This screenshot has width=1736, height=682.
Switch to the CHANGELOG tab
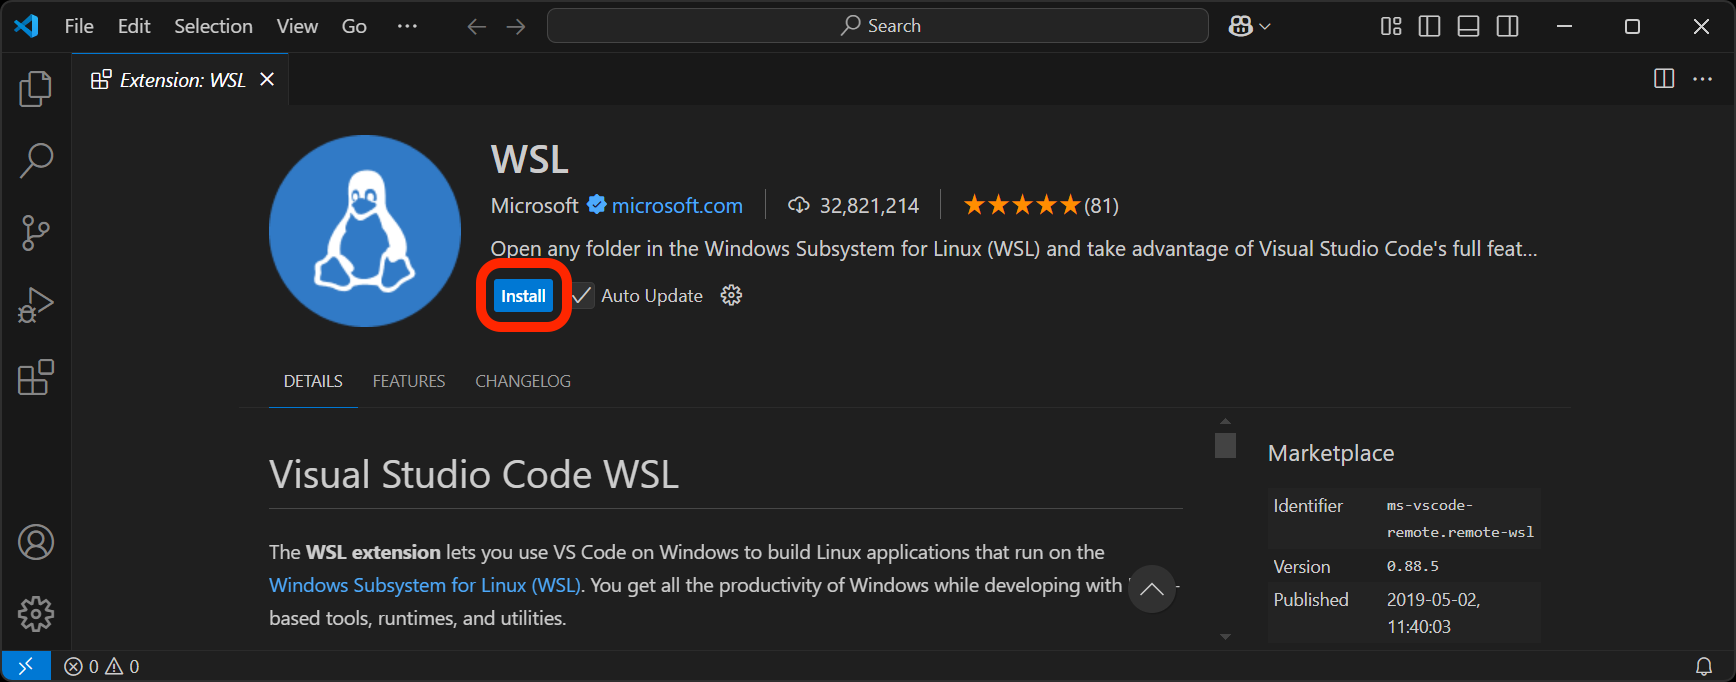pos(523,381)
